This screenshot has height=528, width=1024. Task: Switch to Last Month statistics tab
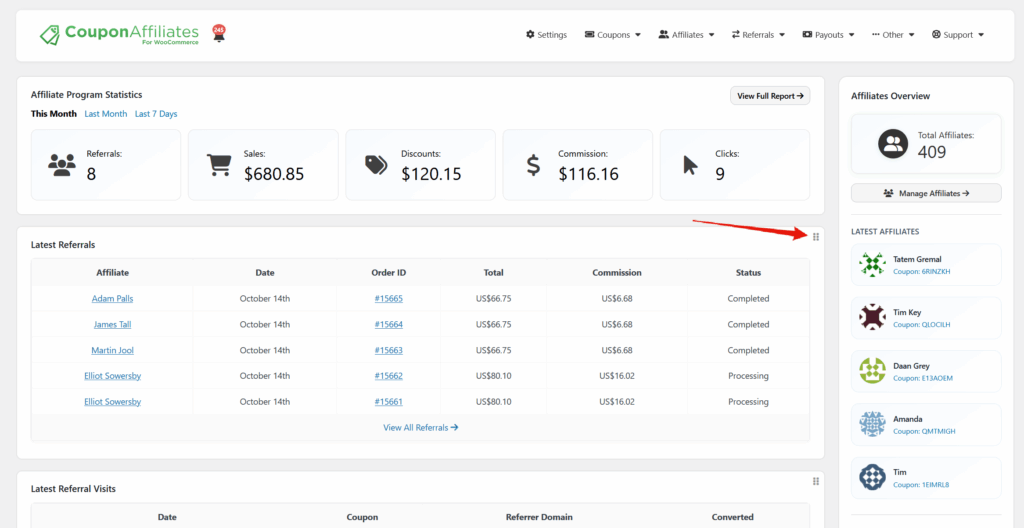[x=105, y=114]
